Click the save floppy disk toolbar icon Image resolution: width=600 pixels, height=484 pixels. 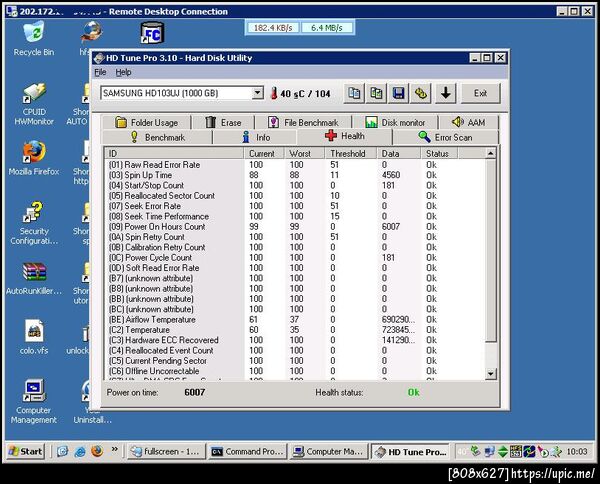(398, 93)
